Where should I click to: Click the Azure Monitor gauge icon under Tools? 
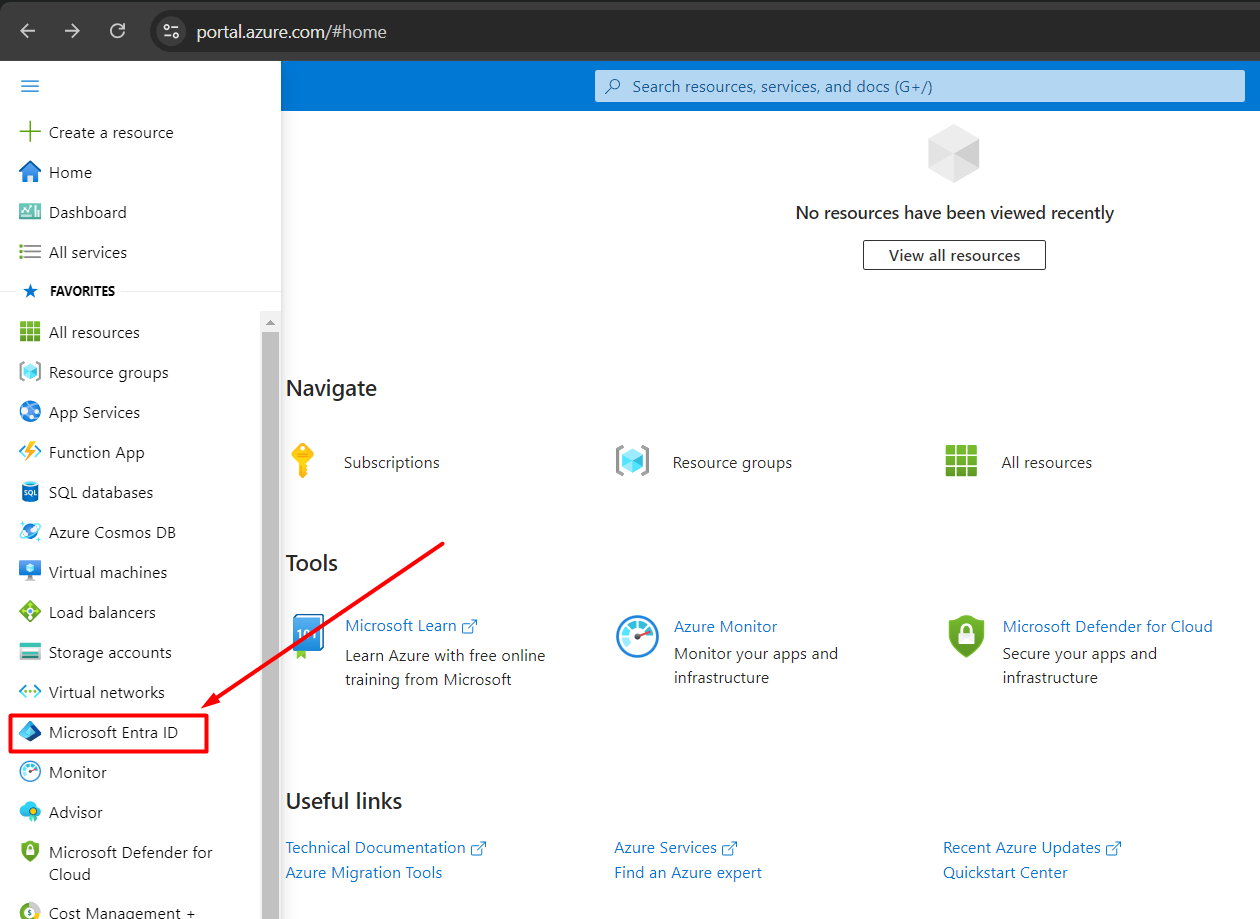pos(637,637)
